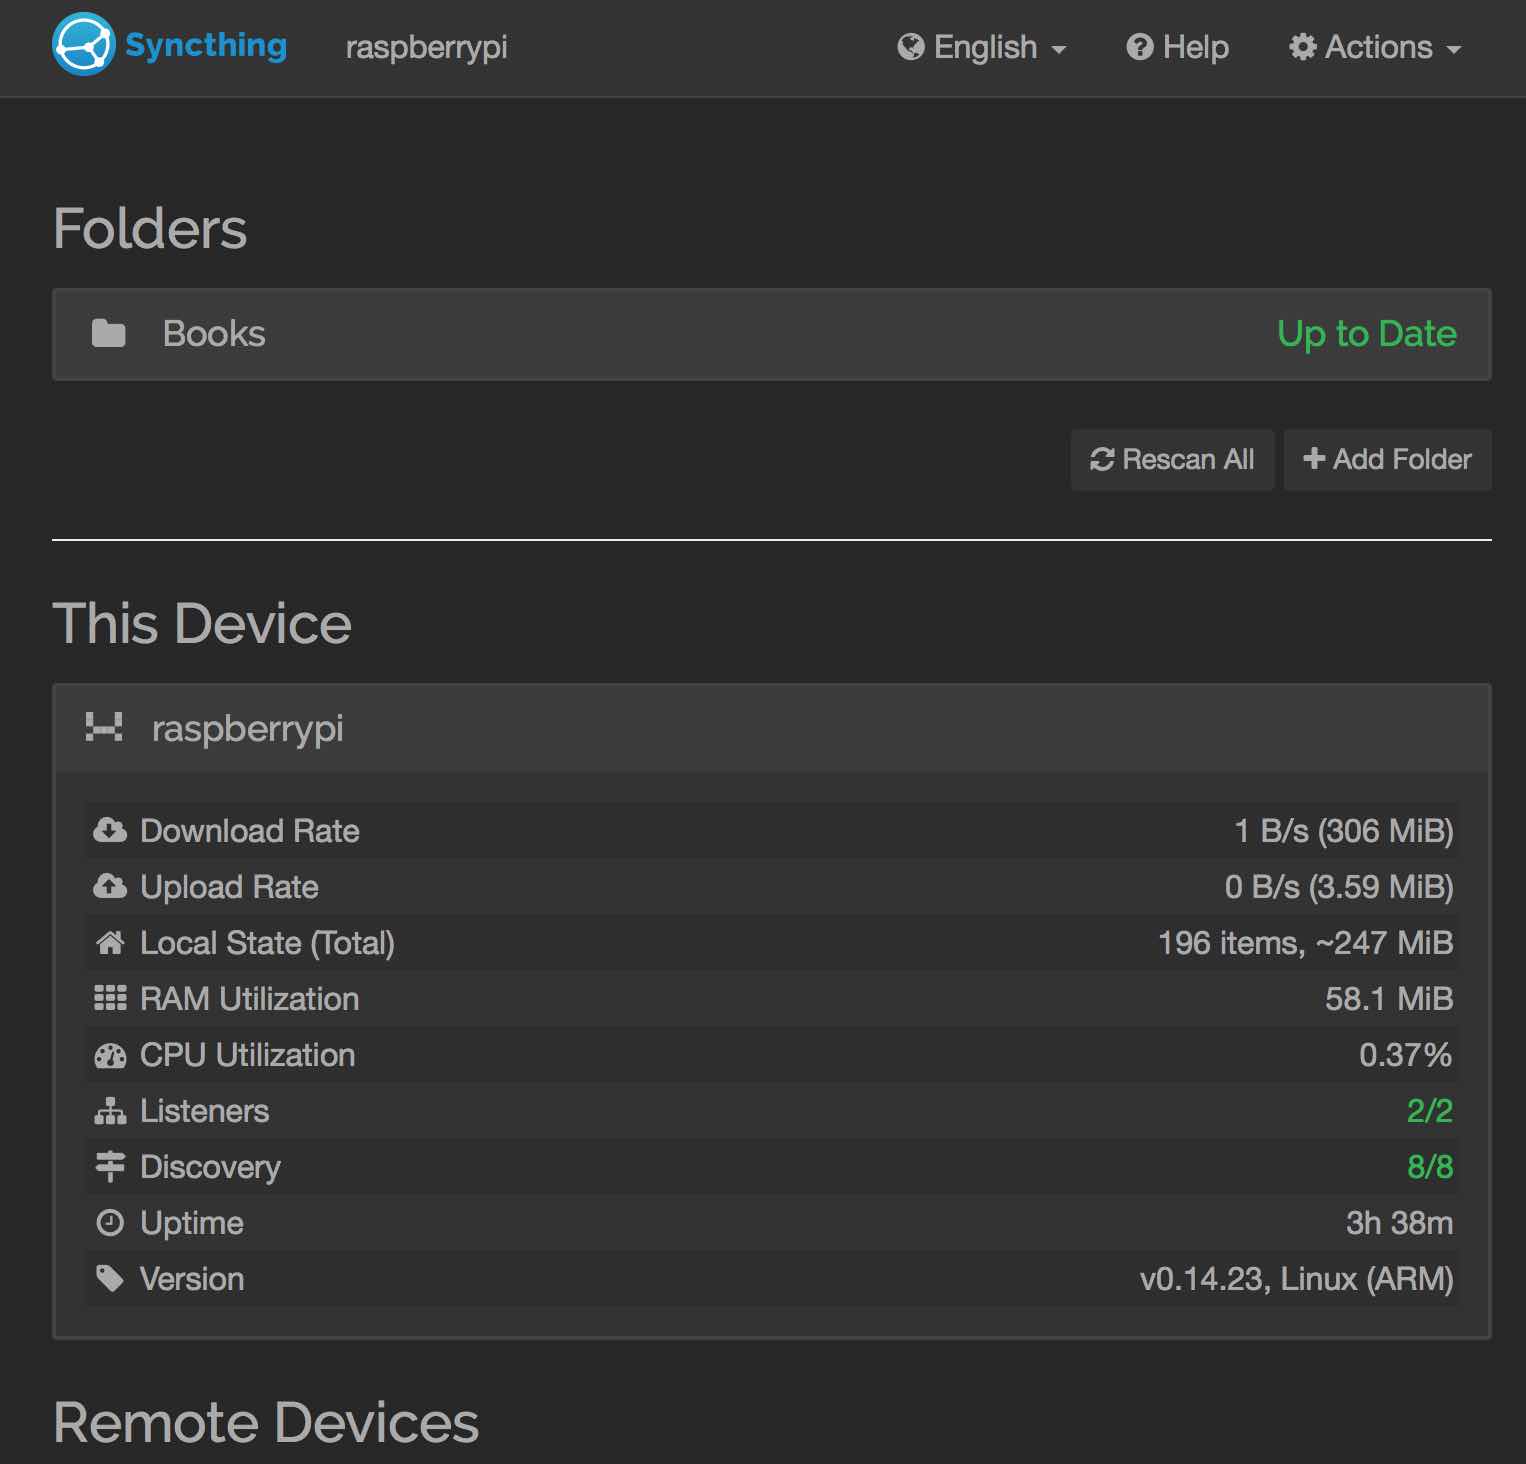Screen dimensions: 1526x1464
Task: Click the download rate value 1 B/s (306 MiB)
Action: coord(1344,831)
